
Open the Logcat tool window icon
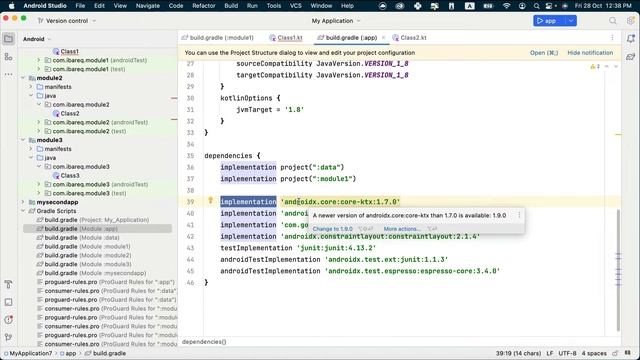[x=8, y=302]
